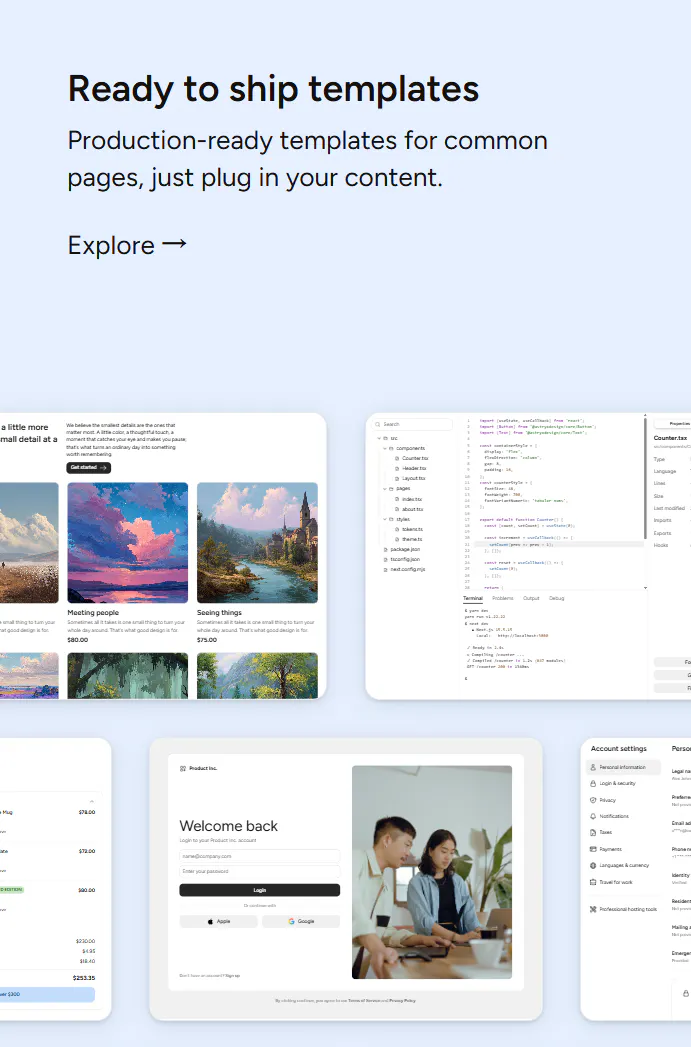Image resolution: width=691 pixels, height=1047 pixels.
Task: Switch to the Output tab
Action: [531, 598]
